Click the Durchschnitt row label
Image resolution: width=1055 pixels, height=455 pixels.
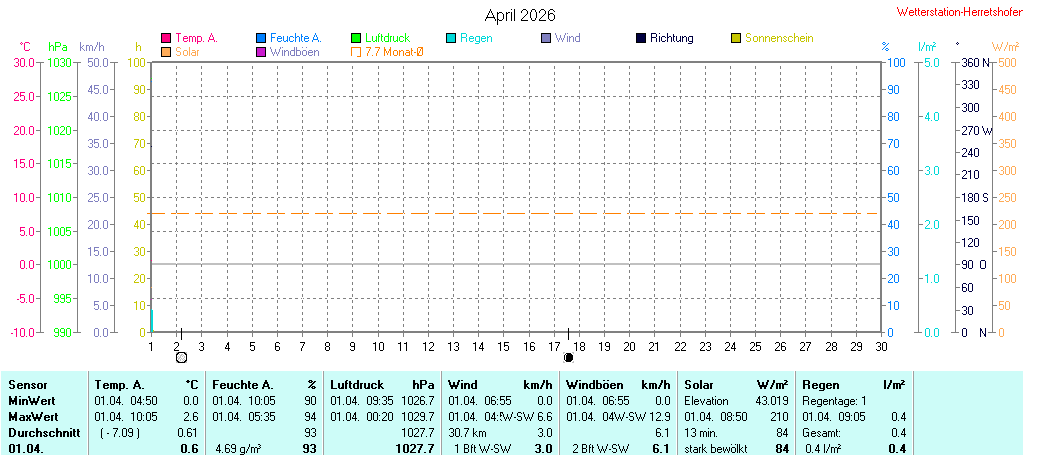[42, 432]
